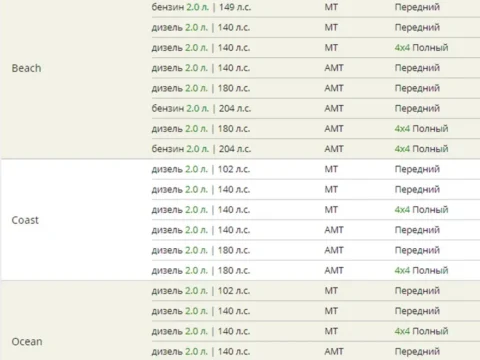
Task: Select Beach 'дизель 180 л.с.' engine with 4x4 drive
Action: tap(201, 129)
